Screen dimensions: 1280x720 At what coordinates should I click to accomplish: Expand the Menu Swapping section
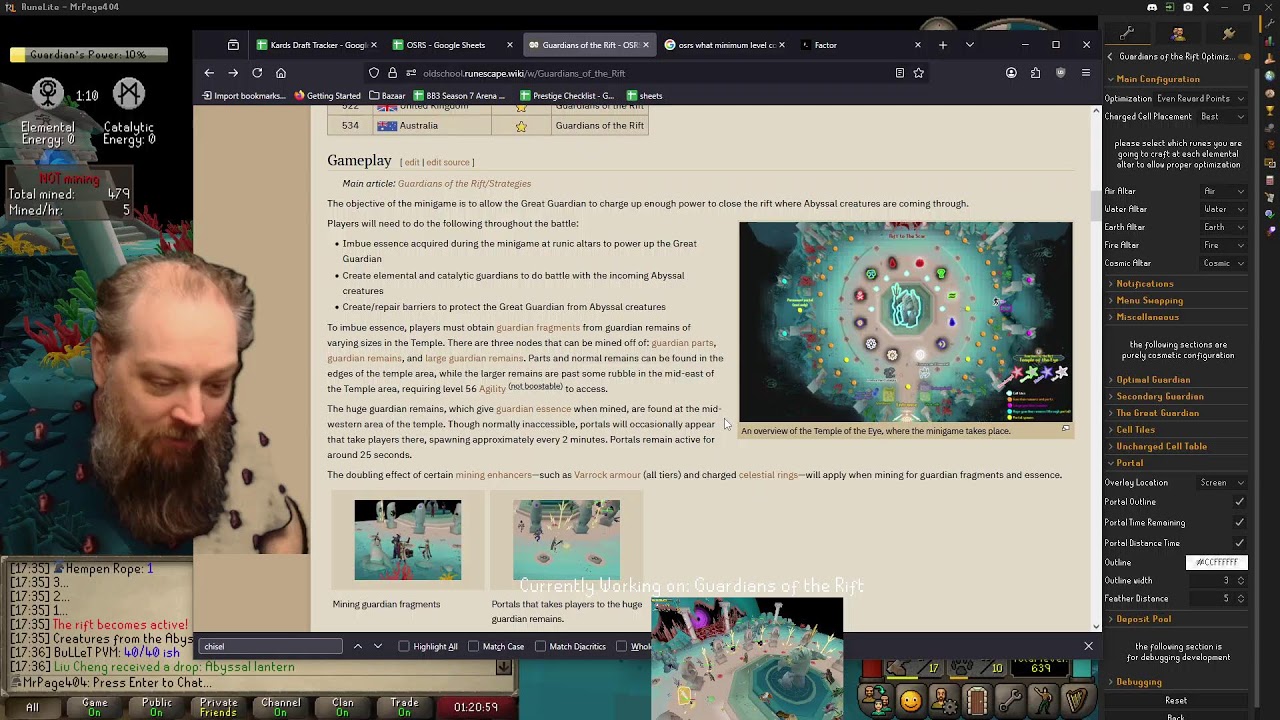click(x=1149, y=300)
